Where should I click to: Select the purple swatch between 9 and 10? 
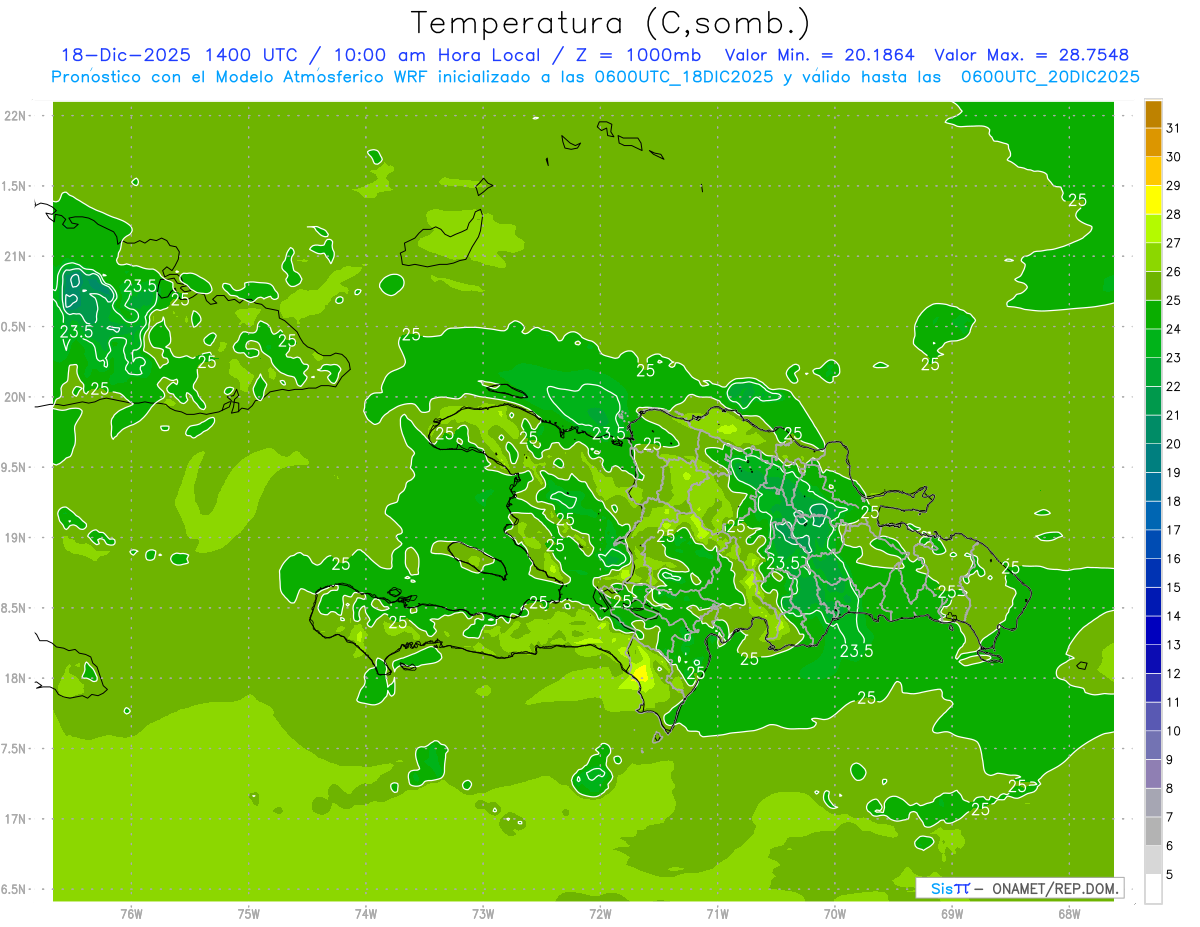point(1153,745)
